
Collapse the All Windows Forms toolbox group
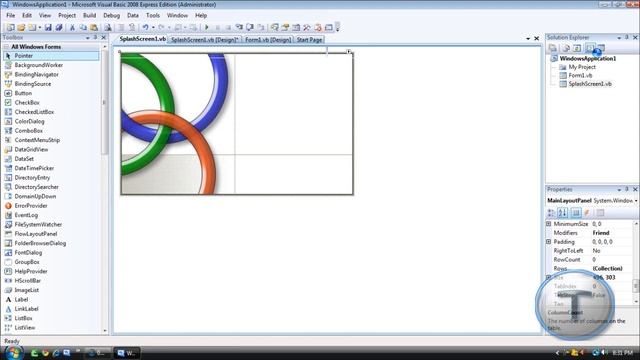click(7, 47)
